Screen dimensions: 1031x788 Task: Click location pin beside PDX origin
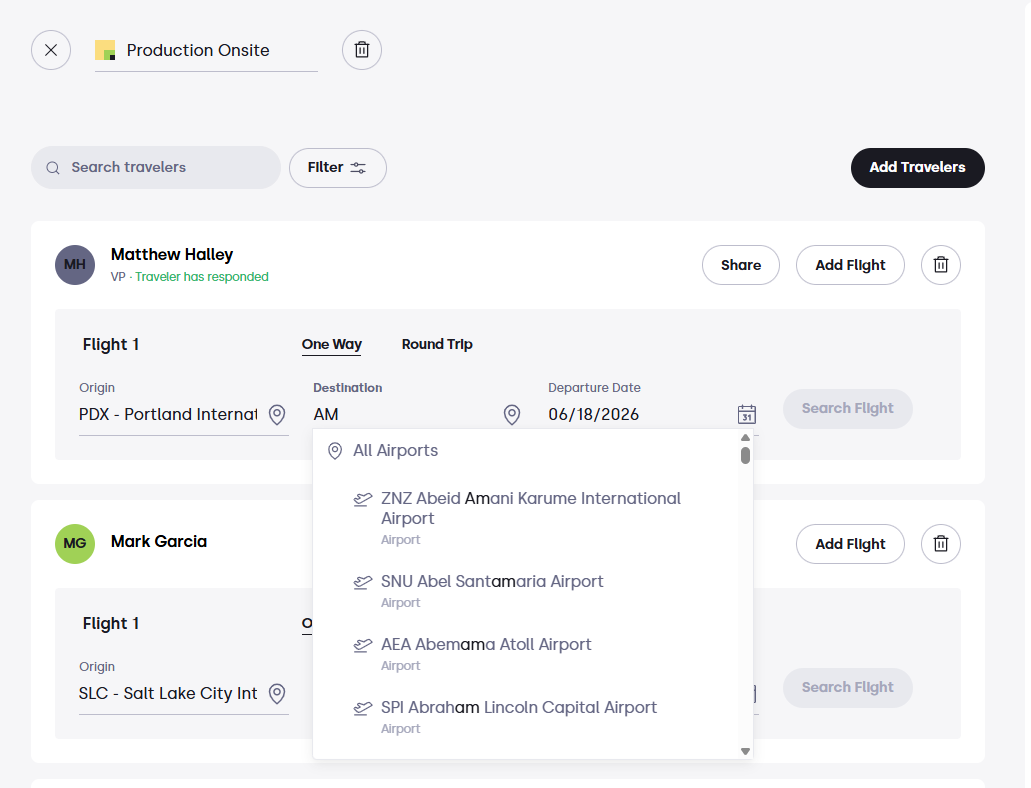click(x=277, y=414)
